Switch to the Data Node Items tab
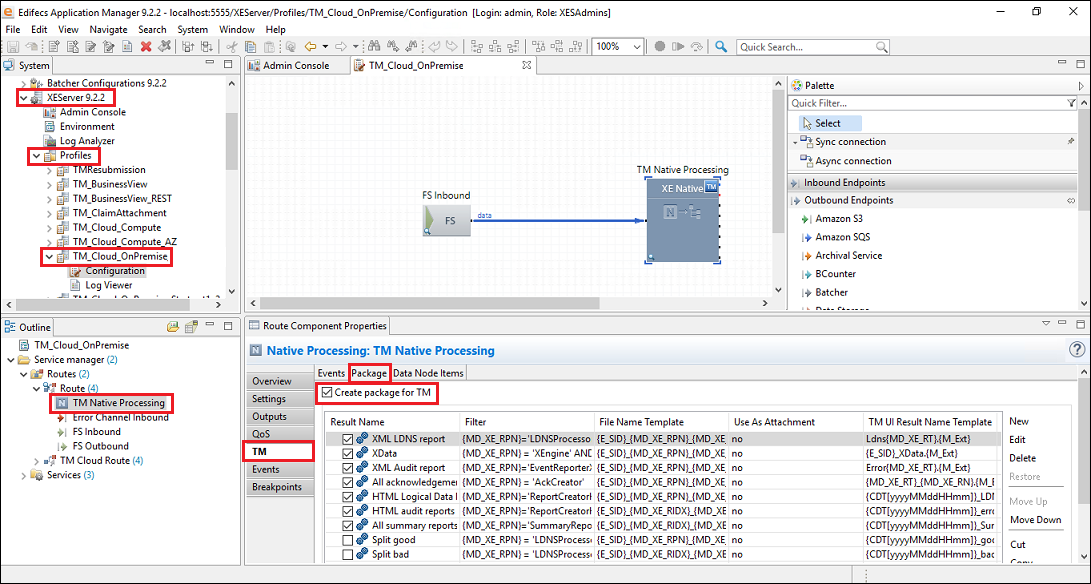Screen dimensions: 1091x584 [429, 373]
